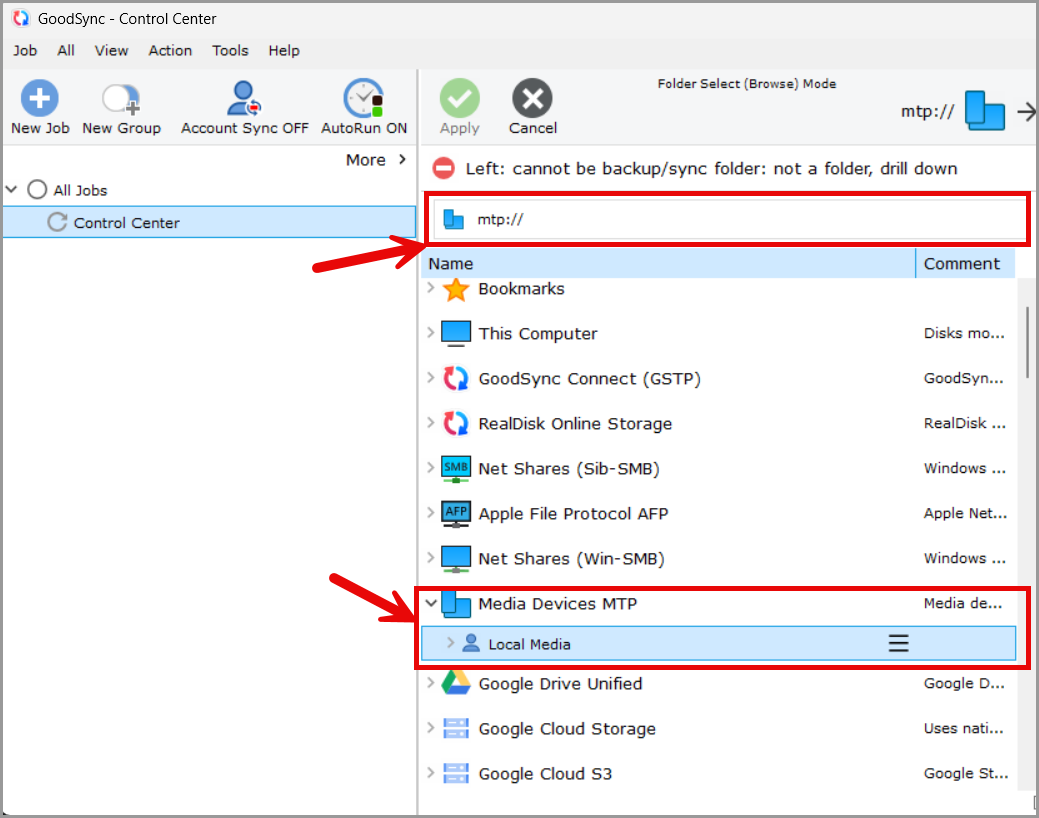Click the mtp:// folder icon at top right
The height and width of the screenshot is (818, 1039).
[x=985, y=111]
